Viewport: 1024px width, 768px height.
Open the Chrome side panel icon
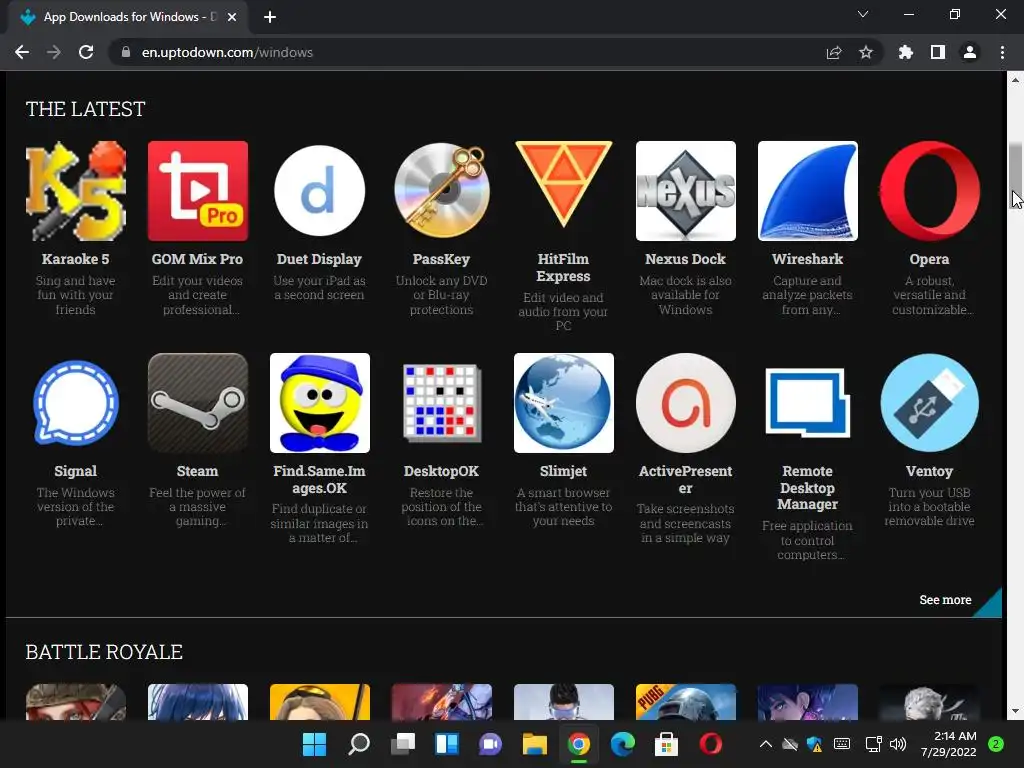[938, 52]
